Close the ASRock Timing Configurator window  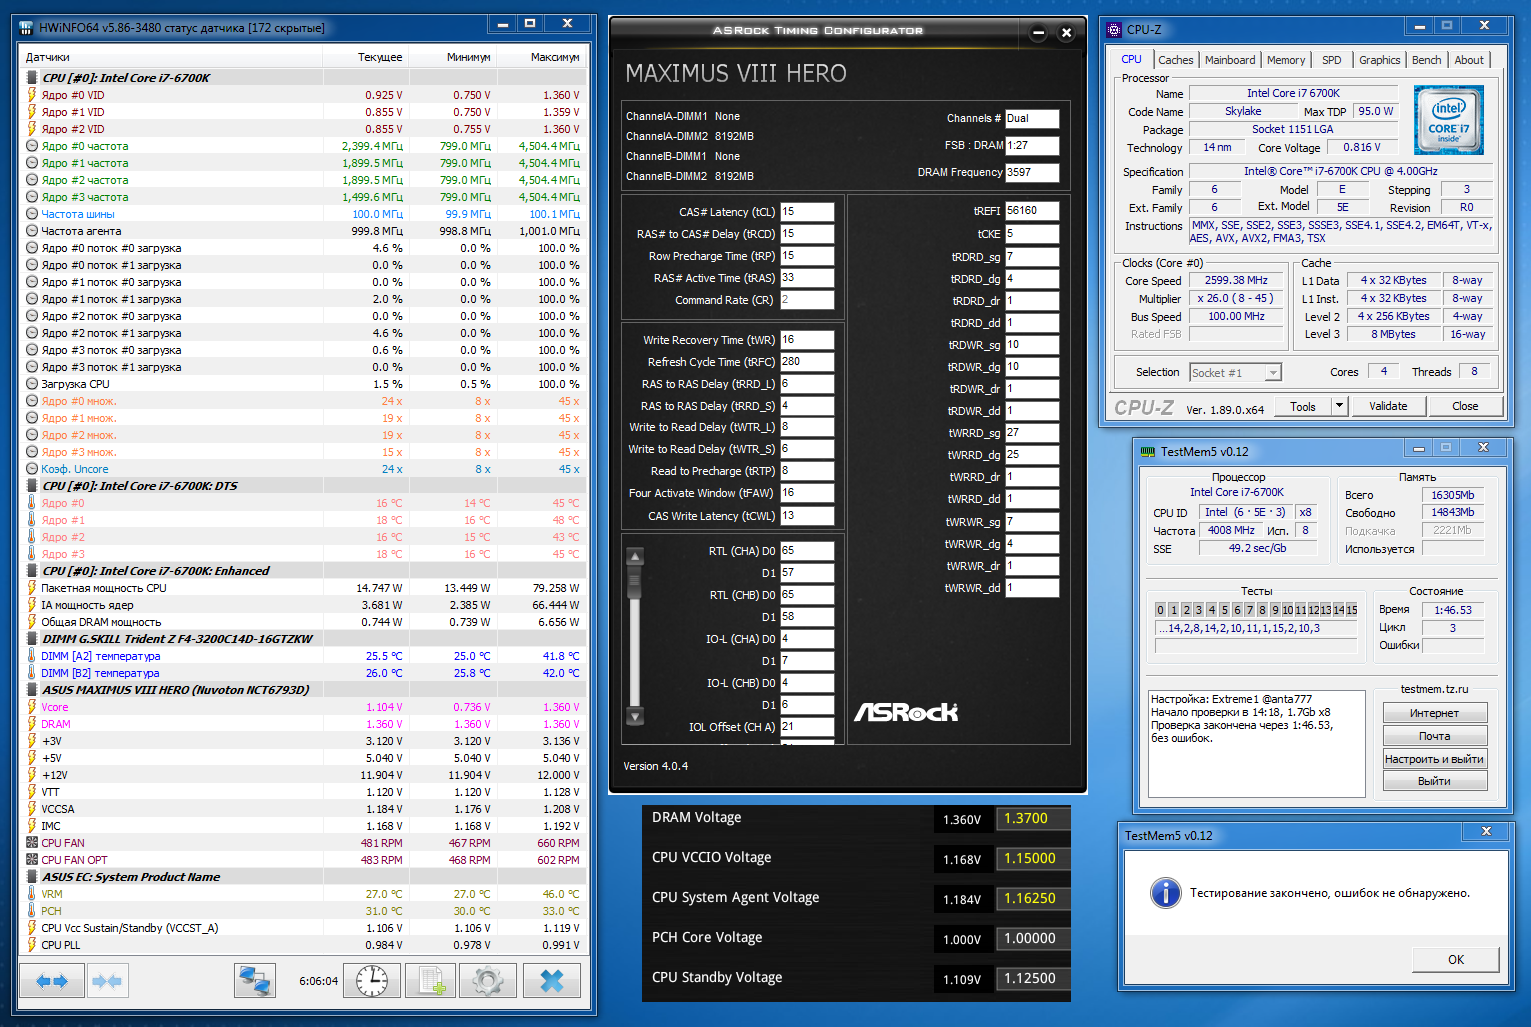[1066, 33]
